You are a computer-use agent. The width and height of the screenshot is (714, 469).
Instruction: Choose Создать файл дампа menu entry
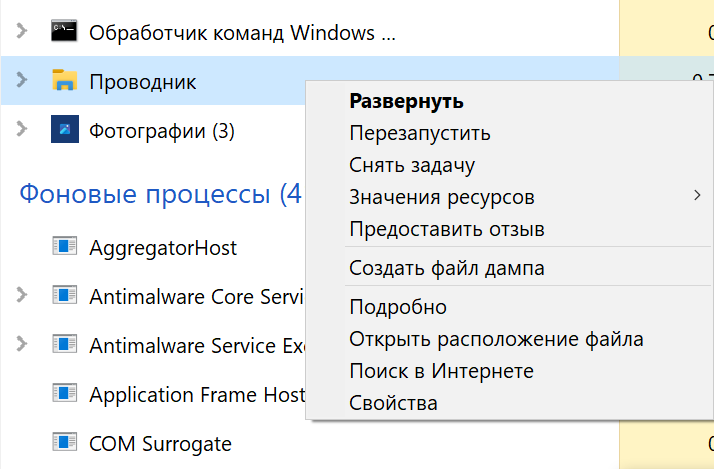point(447,268)
